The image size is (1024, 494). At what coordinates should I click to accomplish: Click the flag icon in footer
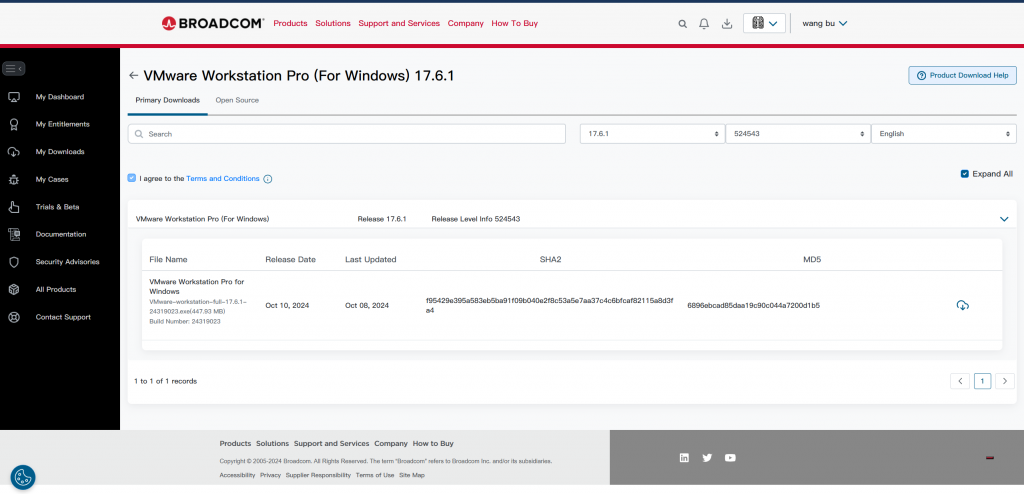tap(989, 458)
